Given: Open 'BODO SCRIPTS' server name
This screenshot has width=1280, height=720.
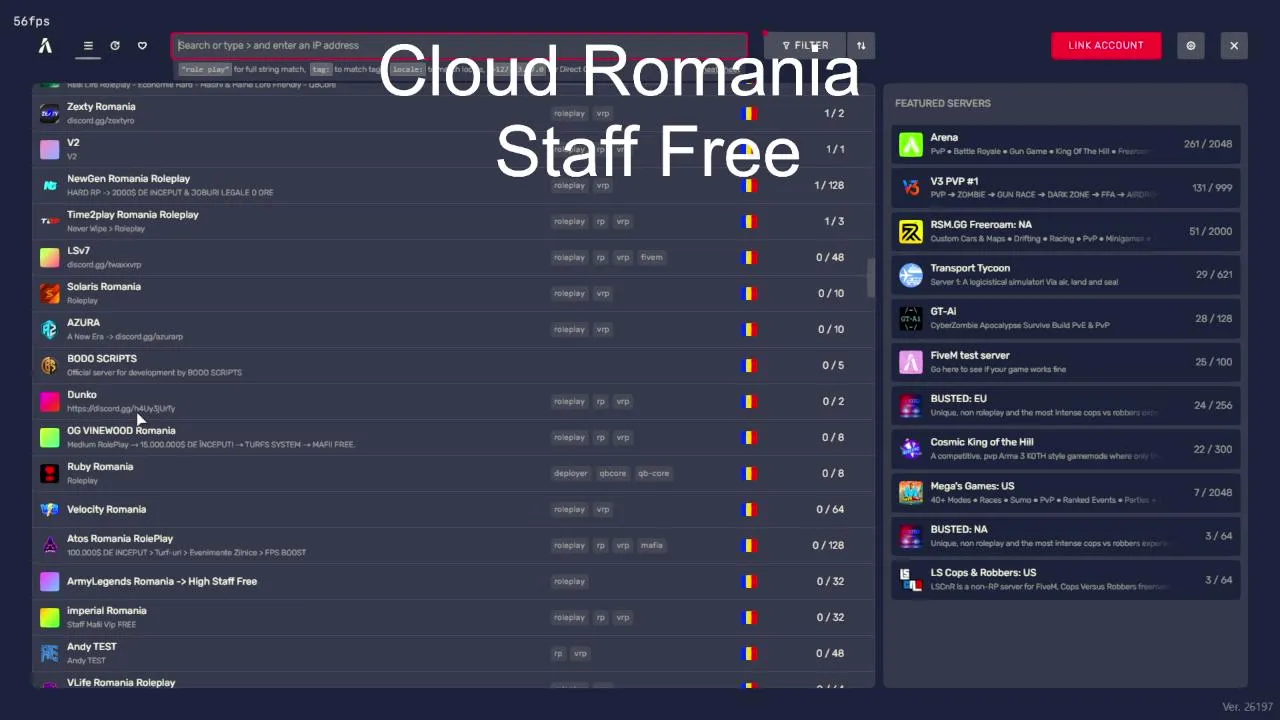Looking at the screenshot, I should tap(102, 358).
